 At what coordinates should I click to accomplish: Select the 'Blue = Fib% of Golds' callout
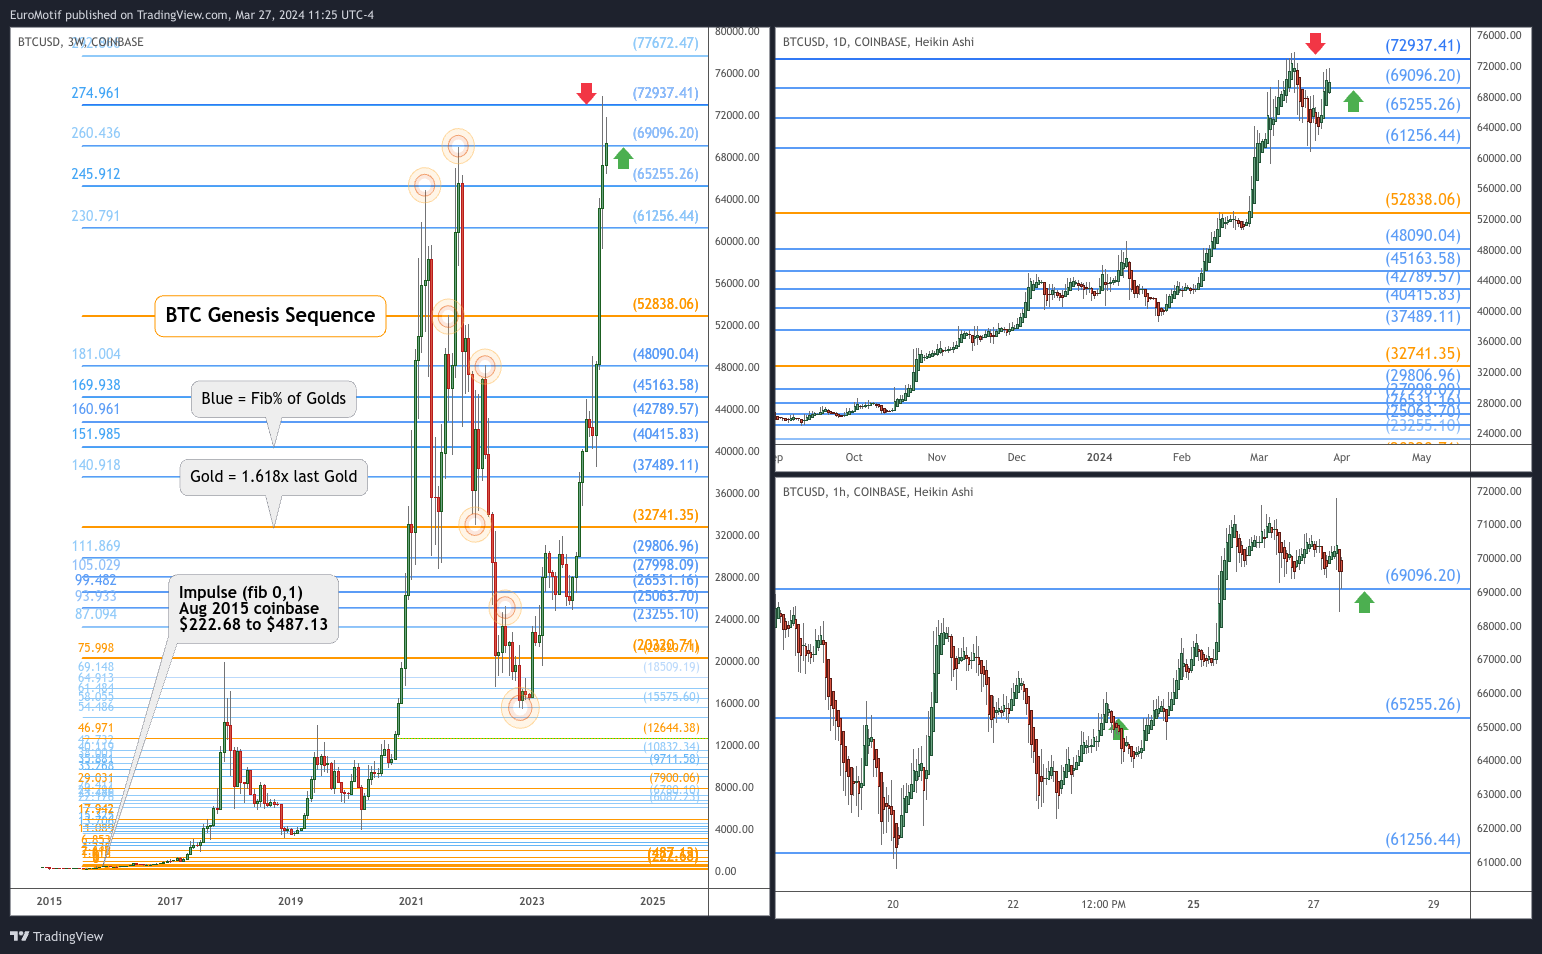click(x=273, y=398)
